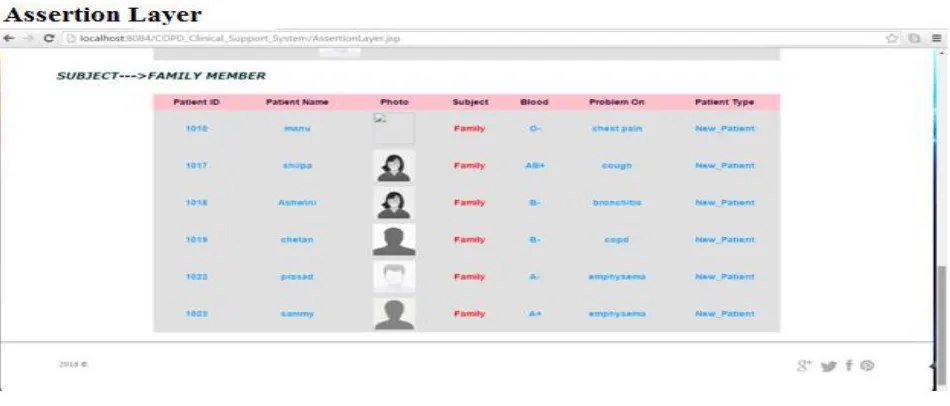The image size is (950, 406).
Task: Click blood group A+ in sammy's row
Action: [x=534, y=313]
